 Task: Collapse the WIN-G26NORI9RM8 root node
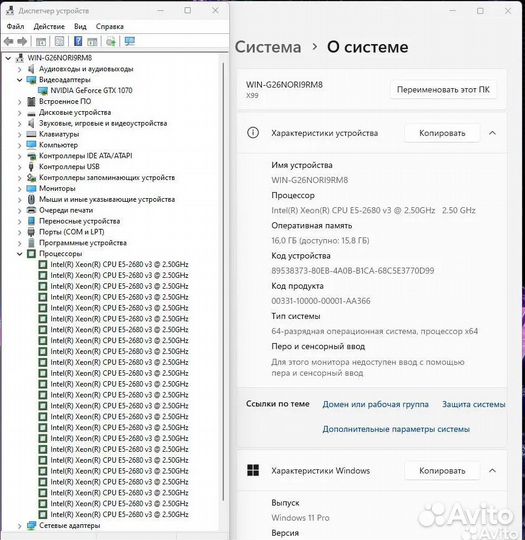(8, 58)
